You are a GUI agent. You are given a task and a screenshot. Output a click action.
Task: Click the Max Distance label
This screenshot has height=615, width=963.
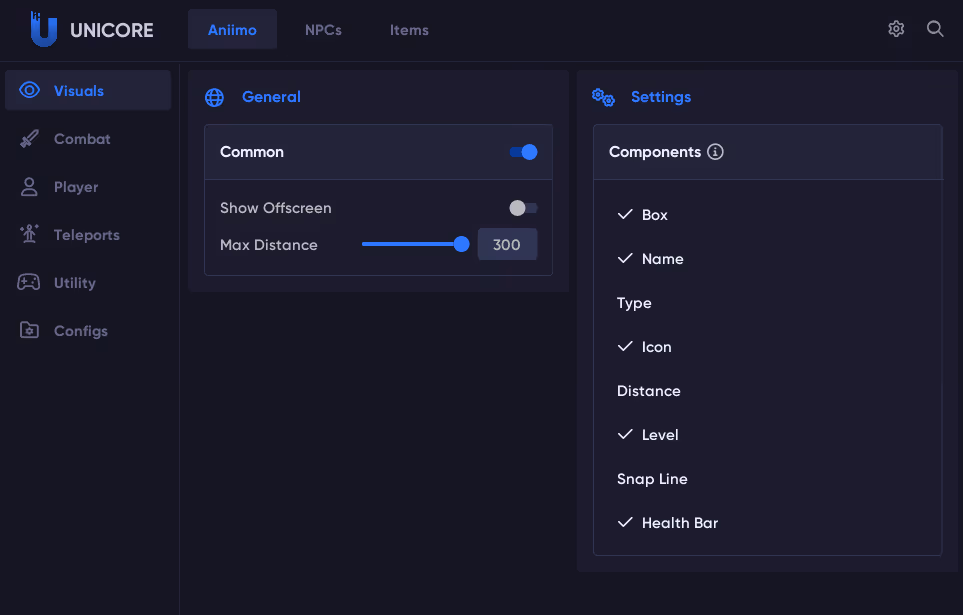269,245
